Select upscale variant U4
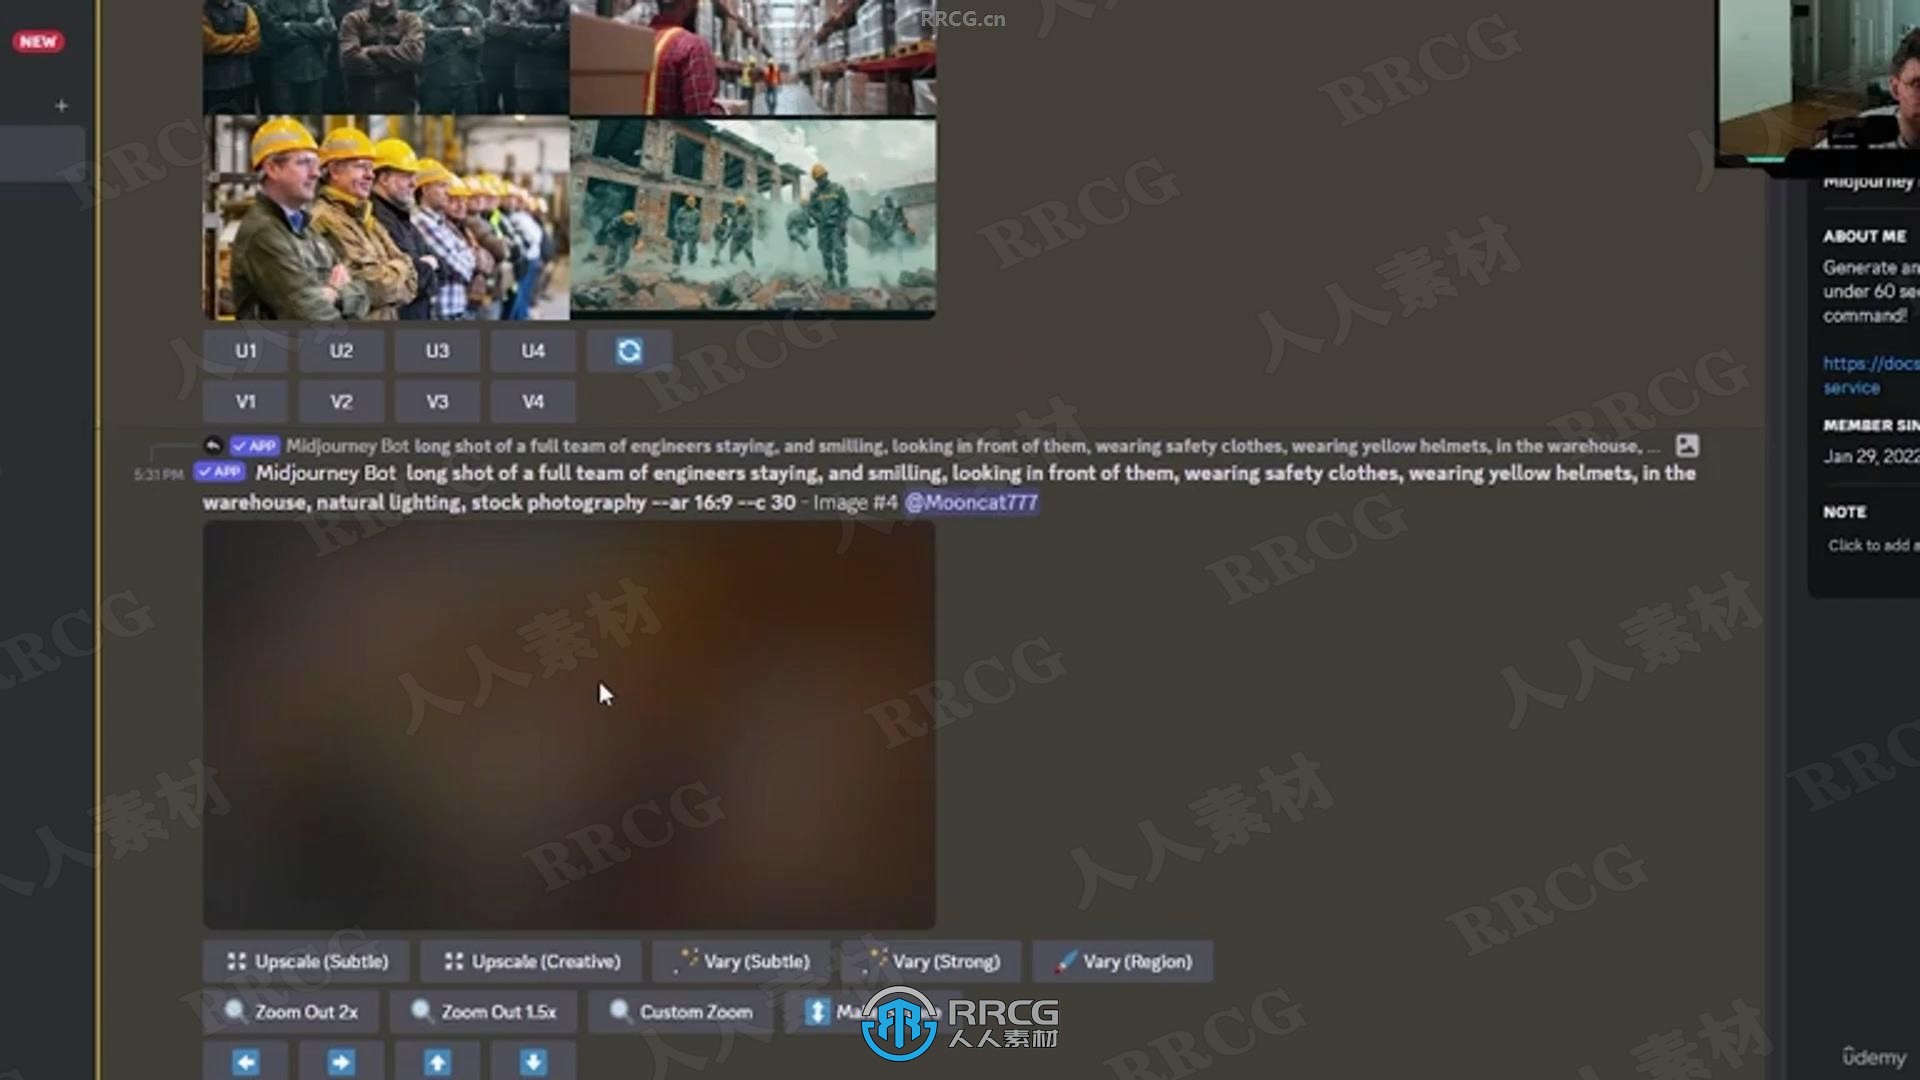This screenshot has width=1920, height=1080. pos(533,349)
